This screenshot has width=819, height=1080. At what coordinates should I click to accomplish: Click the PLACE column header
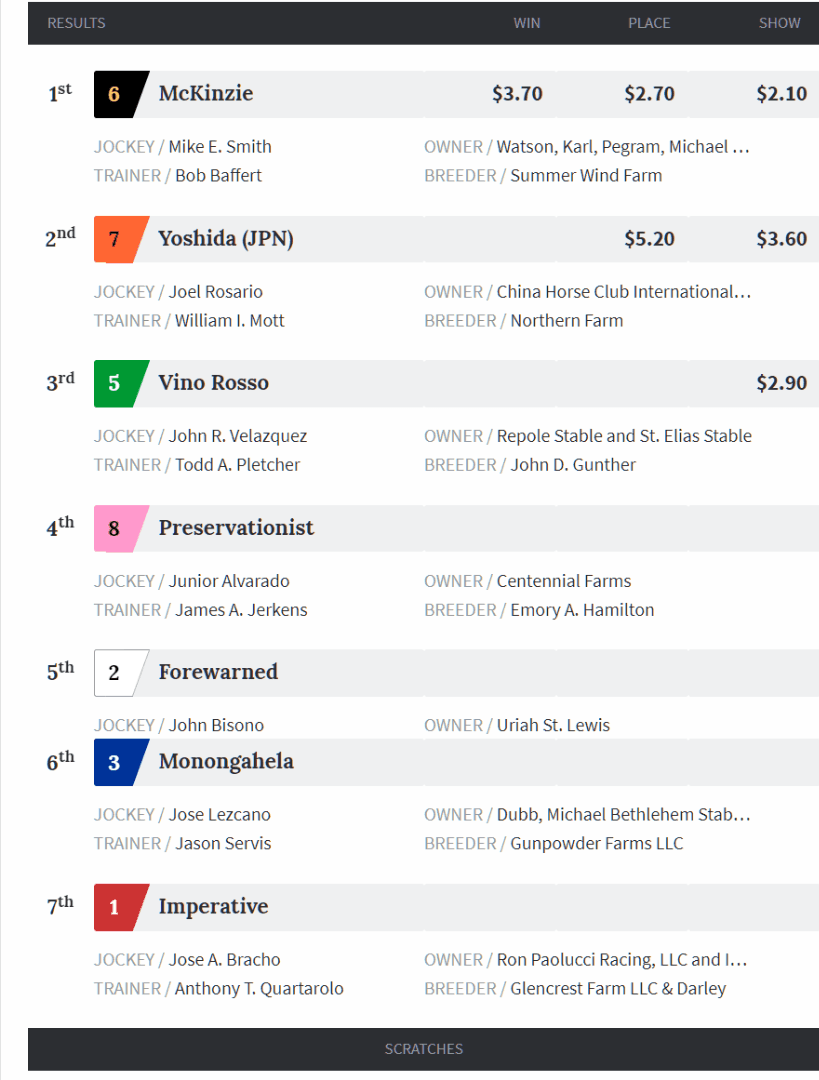point(649,23)
